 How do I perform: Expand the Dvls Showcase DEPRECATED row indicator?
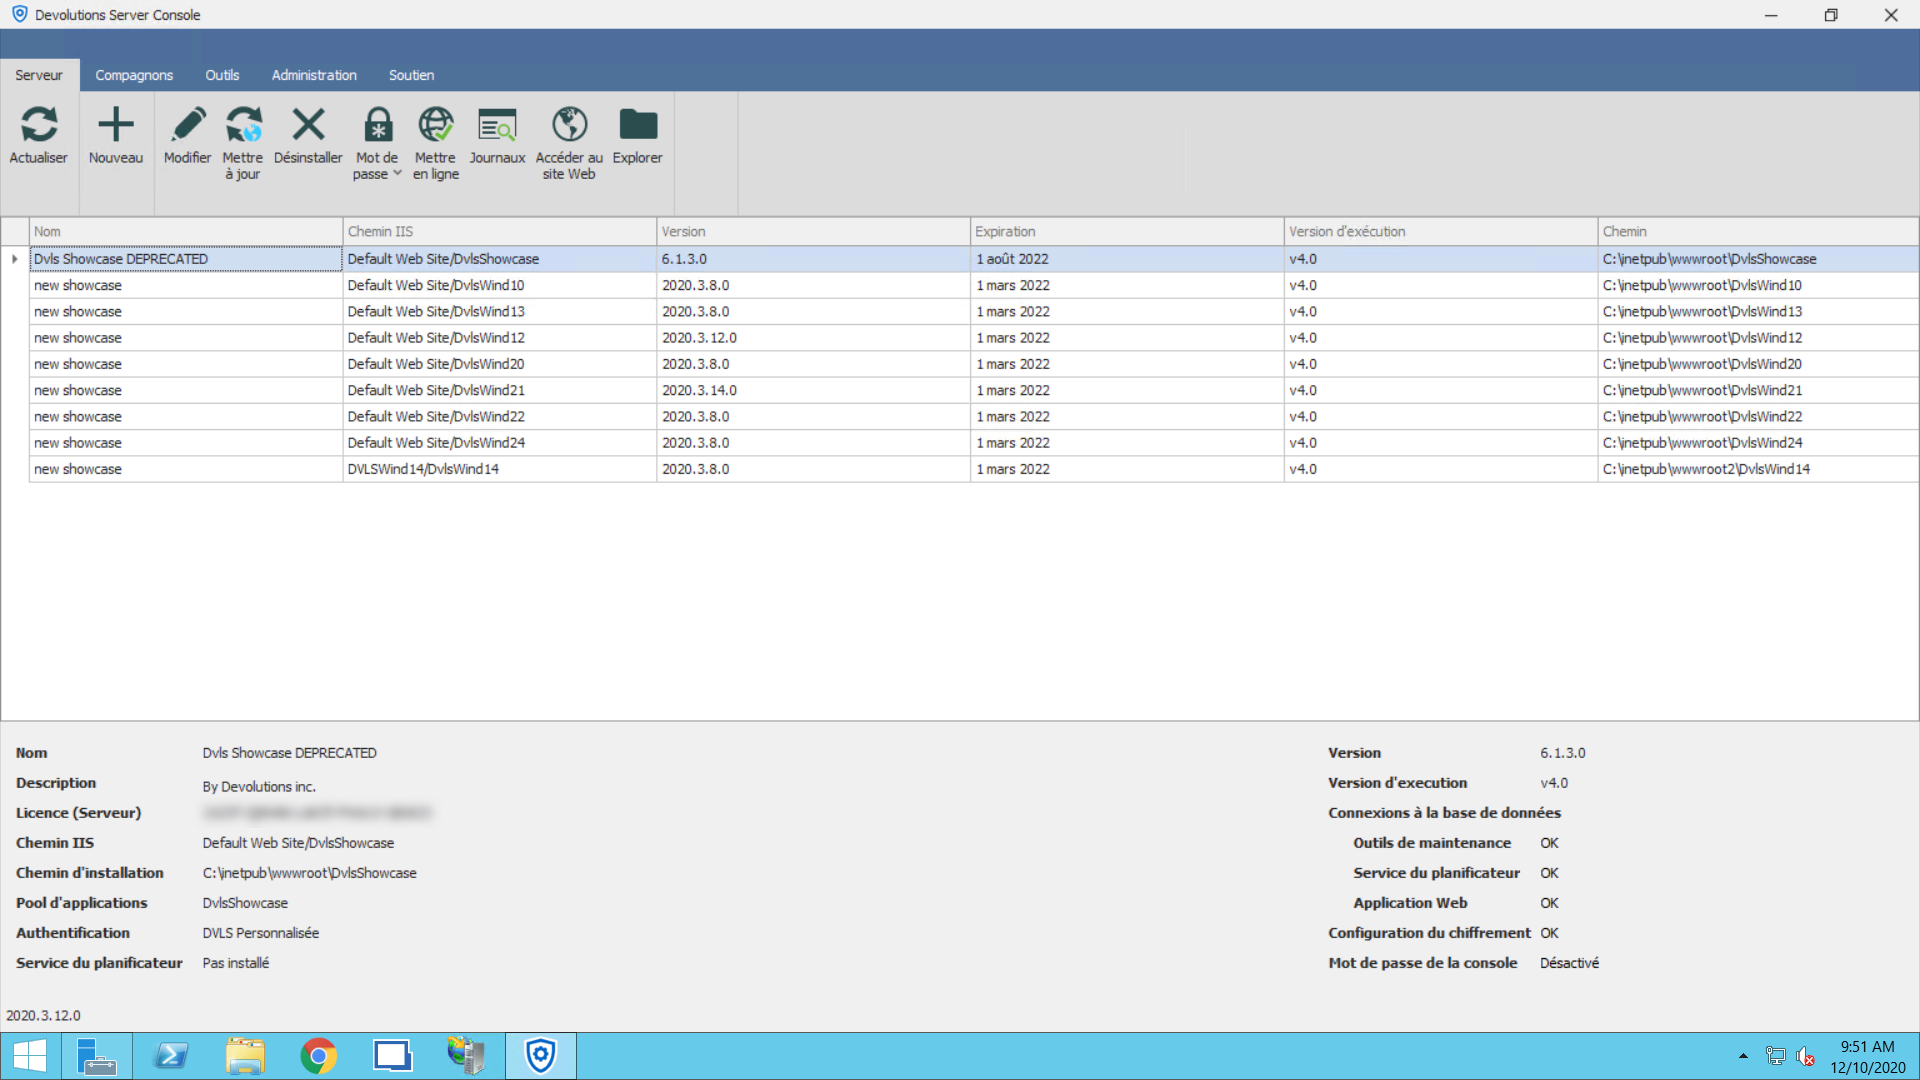point(15,259)
